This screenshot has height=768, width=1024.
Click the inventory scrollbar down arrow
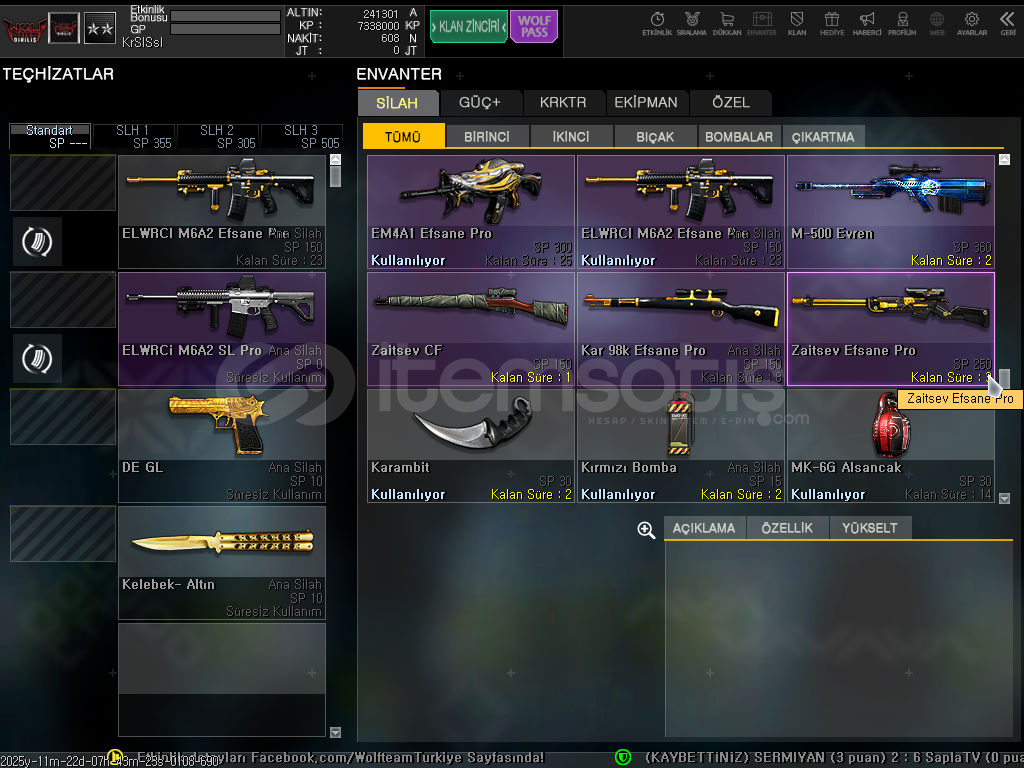pyautogui.click(x=1004, y=498)
